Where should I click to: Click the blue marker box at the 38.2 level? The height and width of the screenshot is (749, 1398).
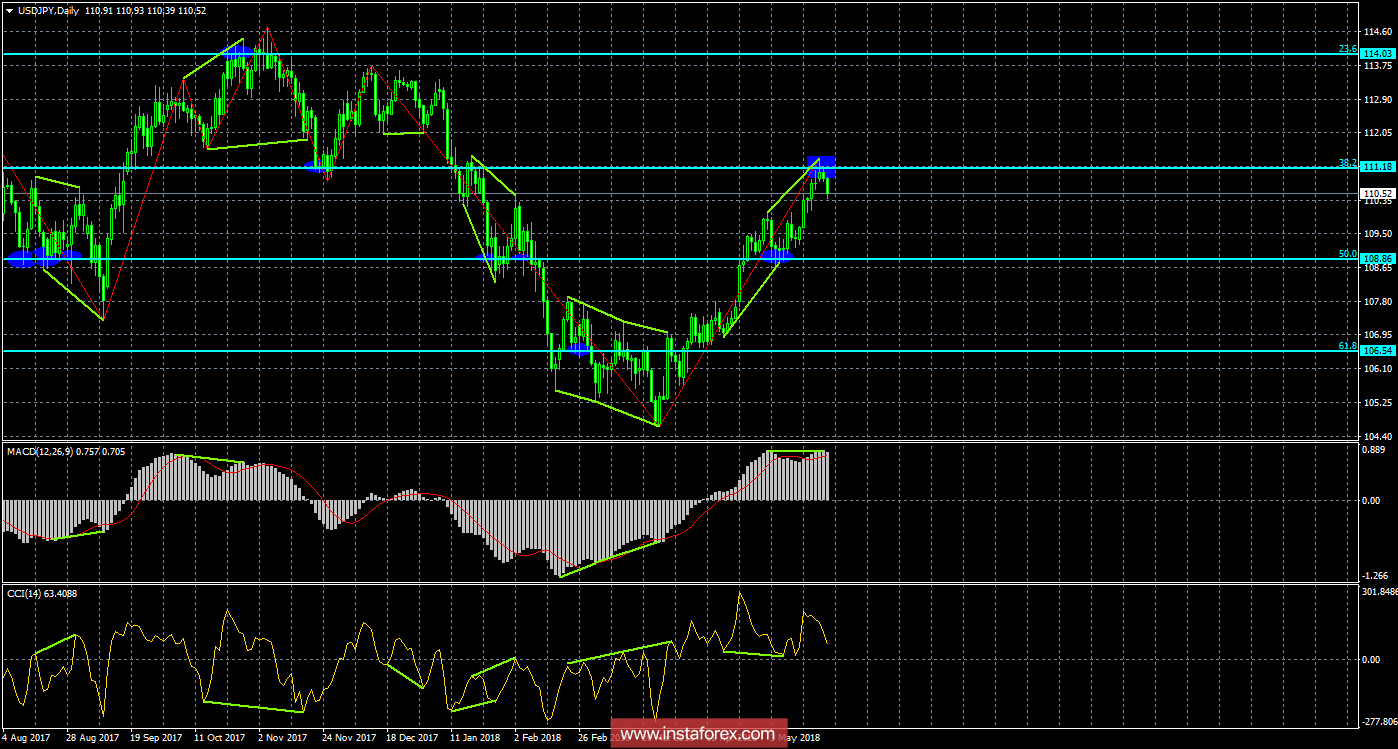(x=822, y=167)
